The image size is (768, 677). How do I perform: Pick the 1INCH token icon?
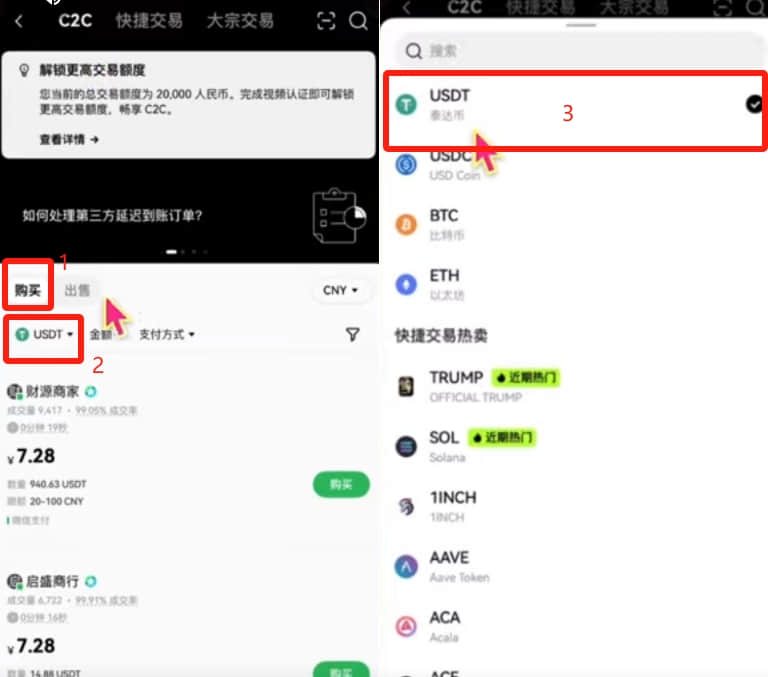(406, 507)
